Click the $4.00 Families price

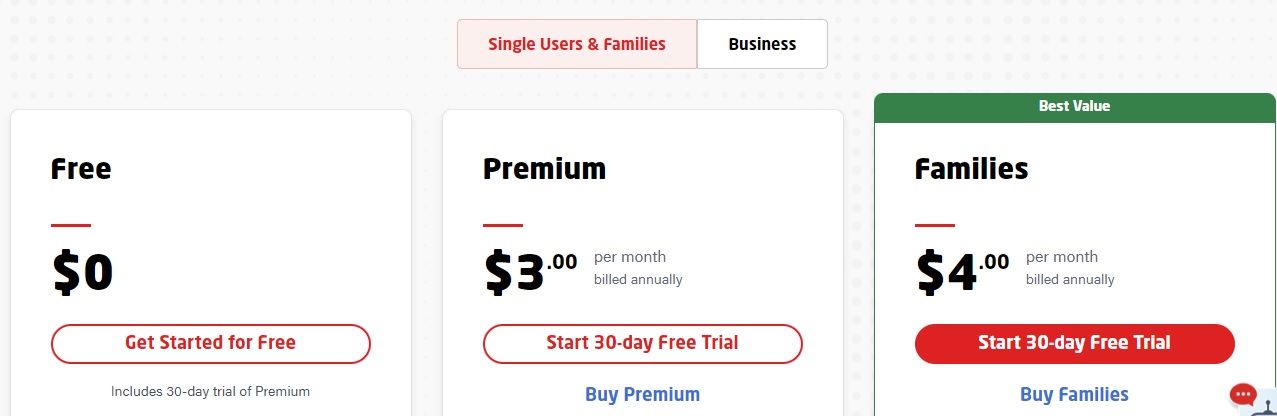(x=962, y=272)
